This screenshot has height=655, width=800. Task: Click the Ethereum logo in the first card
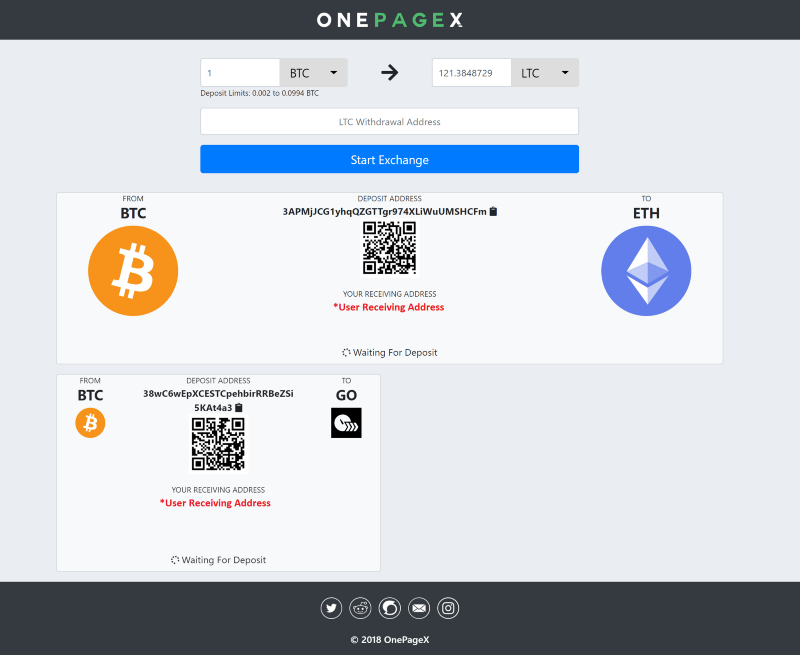pyautogui.click(x=646, y=271)
